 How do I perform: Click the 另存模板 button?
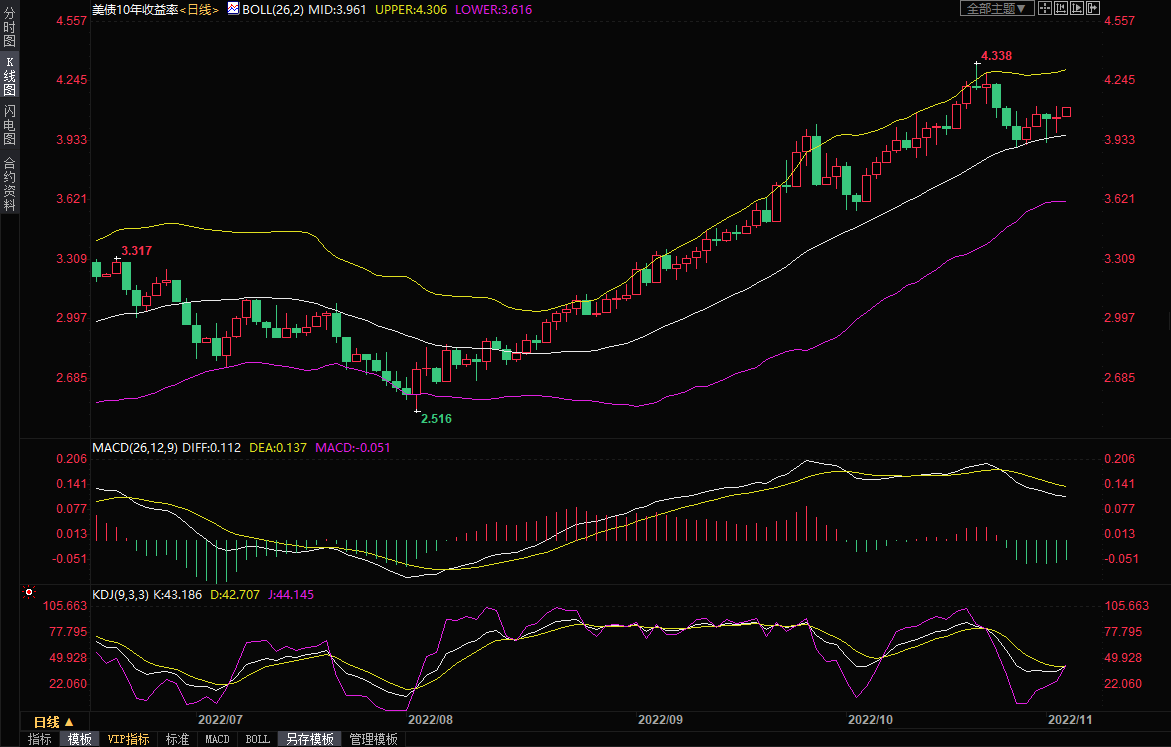coord(309,739)
